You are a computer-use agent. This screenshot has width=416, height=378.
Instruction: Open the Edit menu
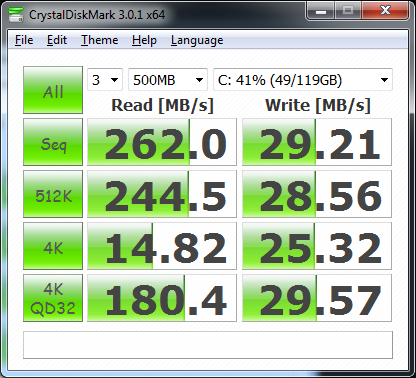[x=57, y=40]
